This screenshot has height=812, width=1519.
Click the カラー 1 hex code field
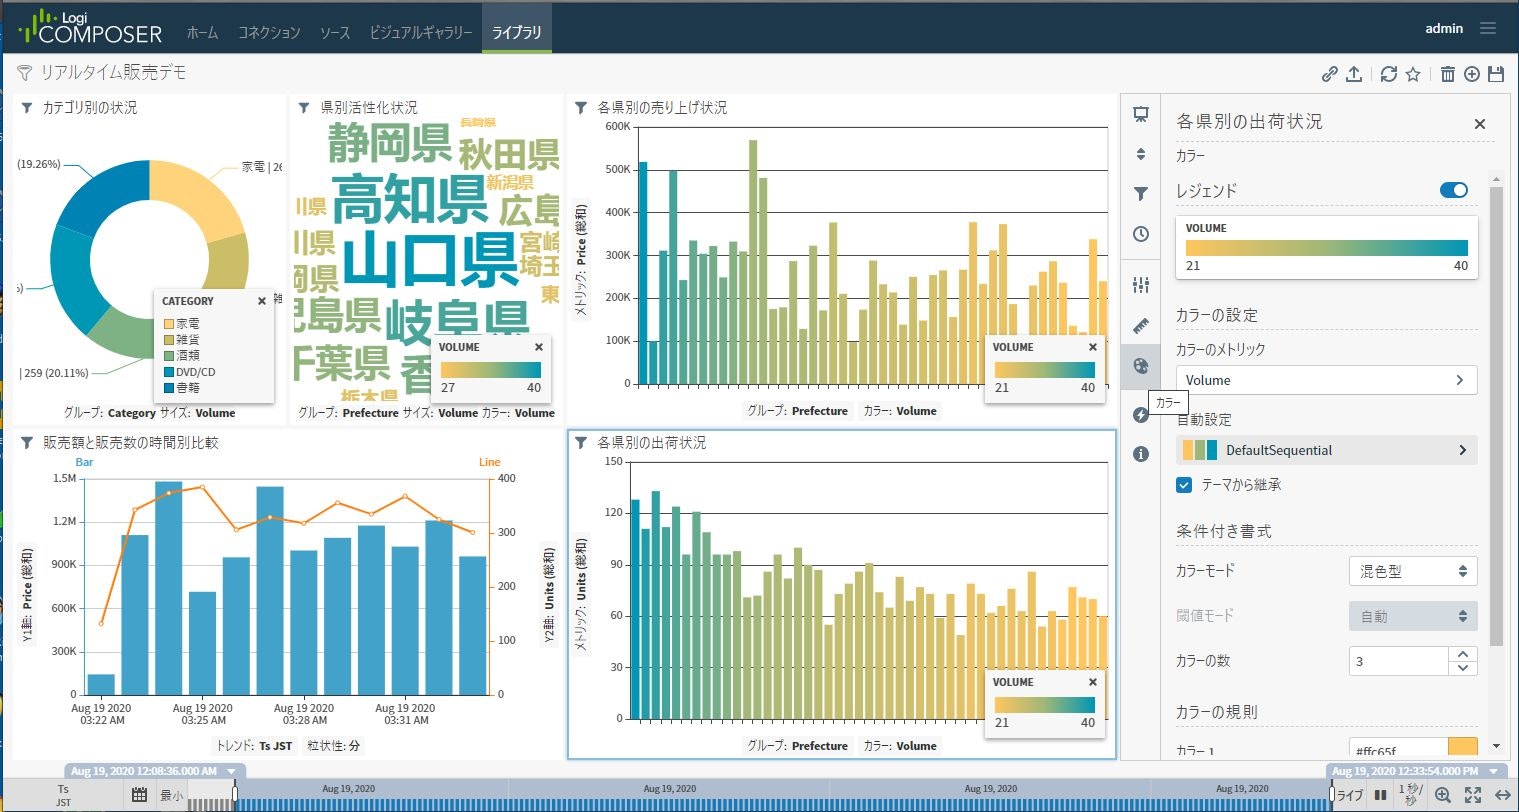point(1398,749)
